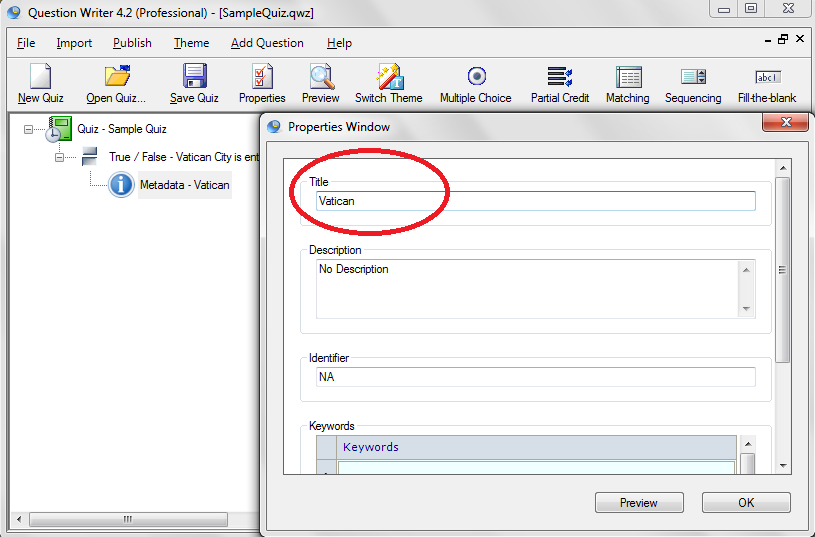Viewport: 815px width, 537px height.
Task: Click the properties panel vertical scroll thumb
Action: (x=782, y=270)
